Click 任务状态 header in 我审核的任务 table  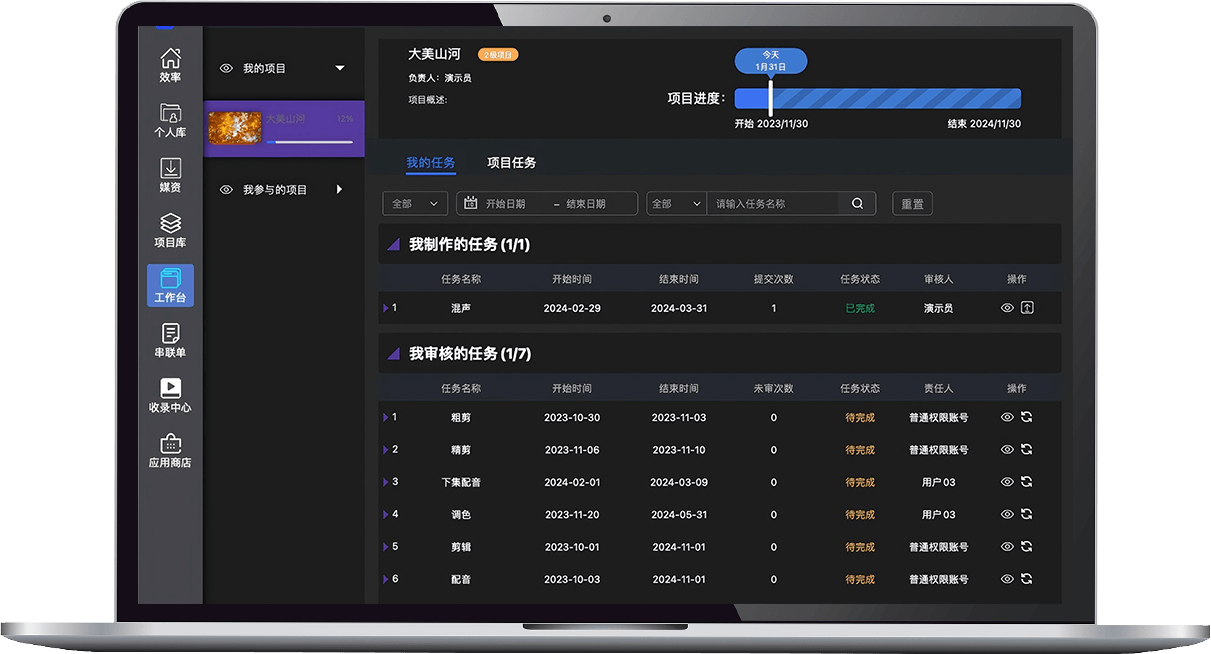tap(860, 388)
